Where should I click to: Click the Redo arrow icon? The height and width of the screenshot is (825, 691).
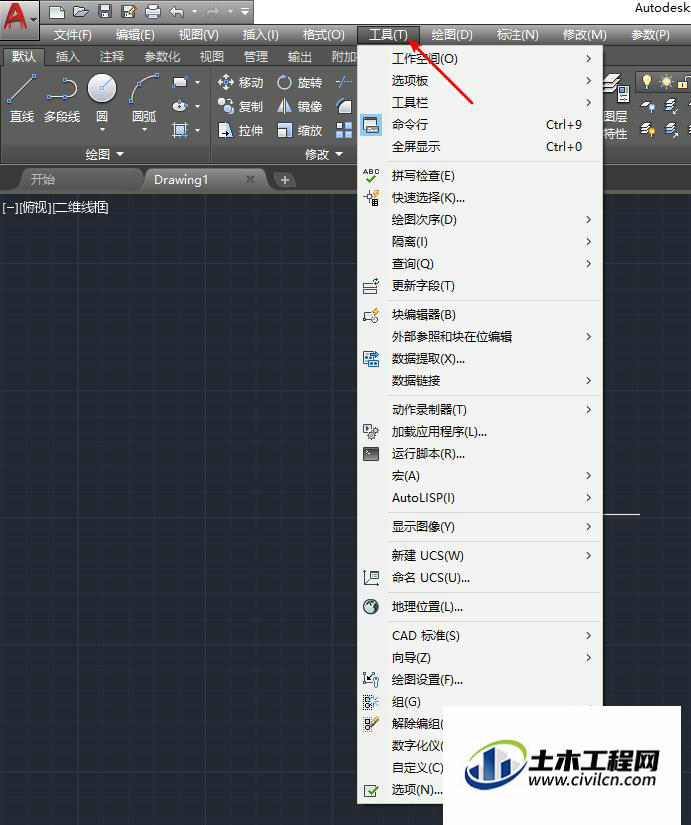213,11
